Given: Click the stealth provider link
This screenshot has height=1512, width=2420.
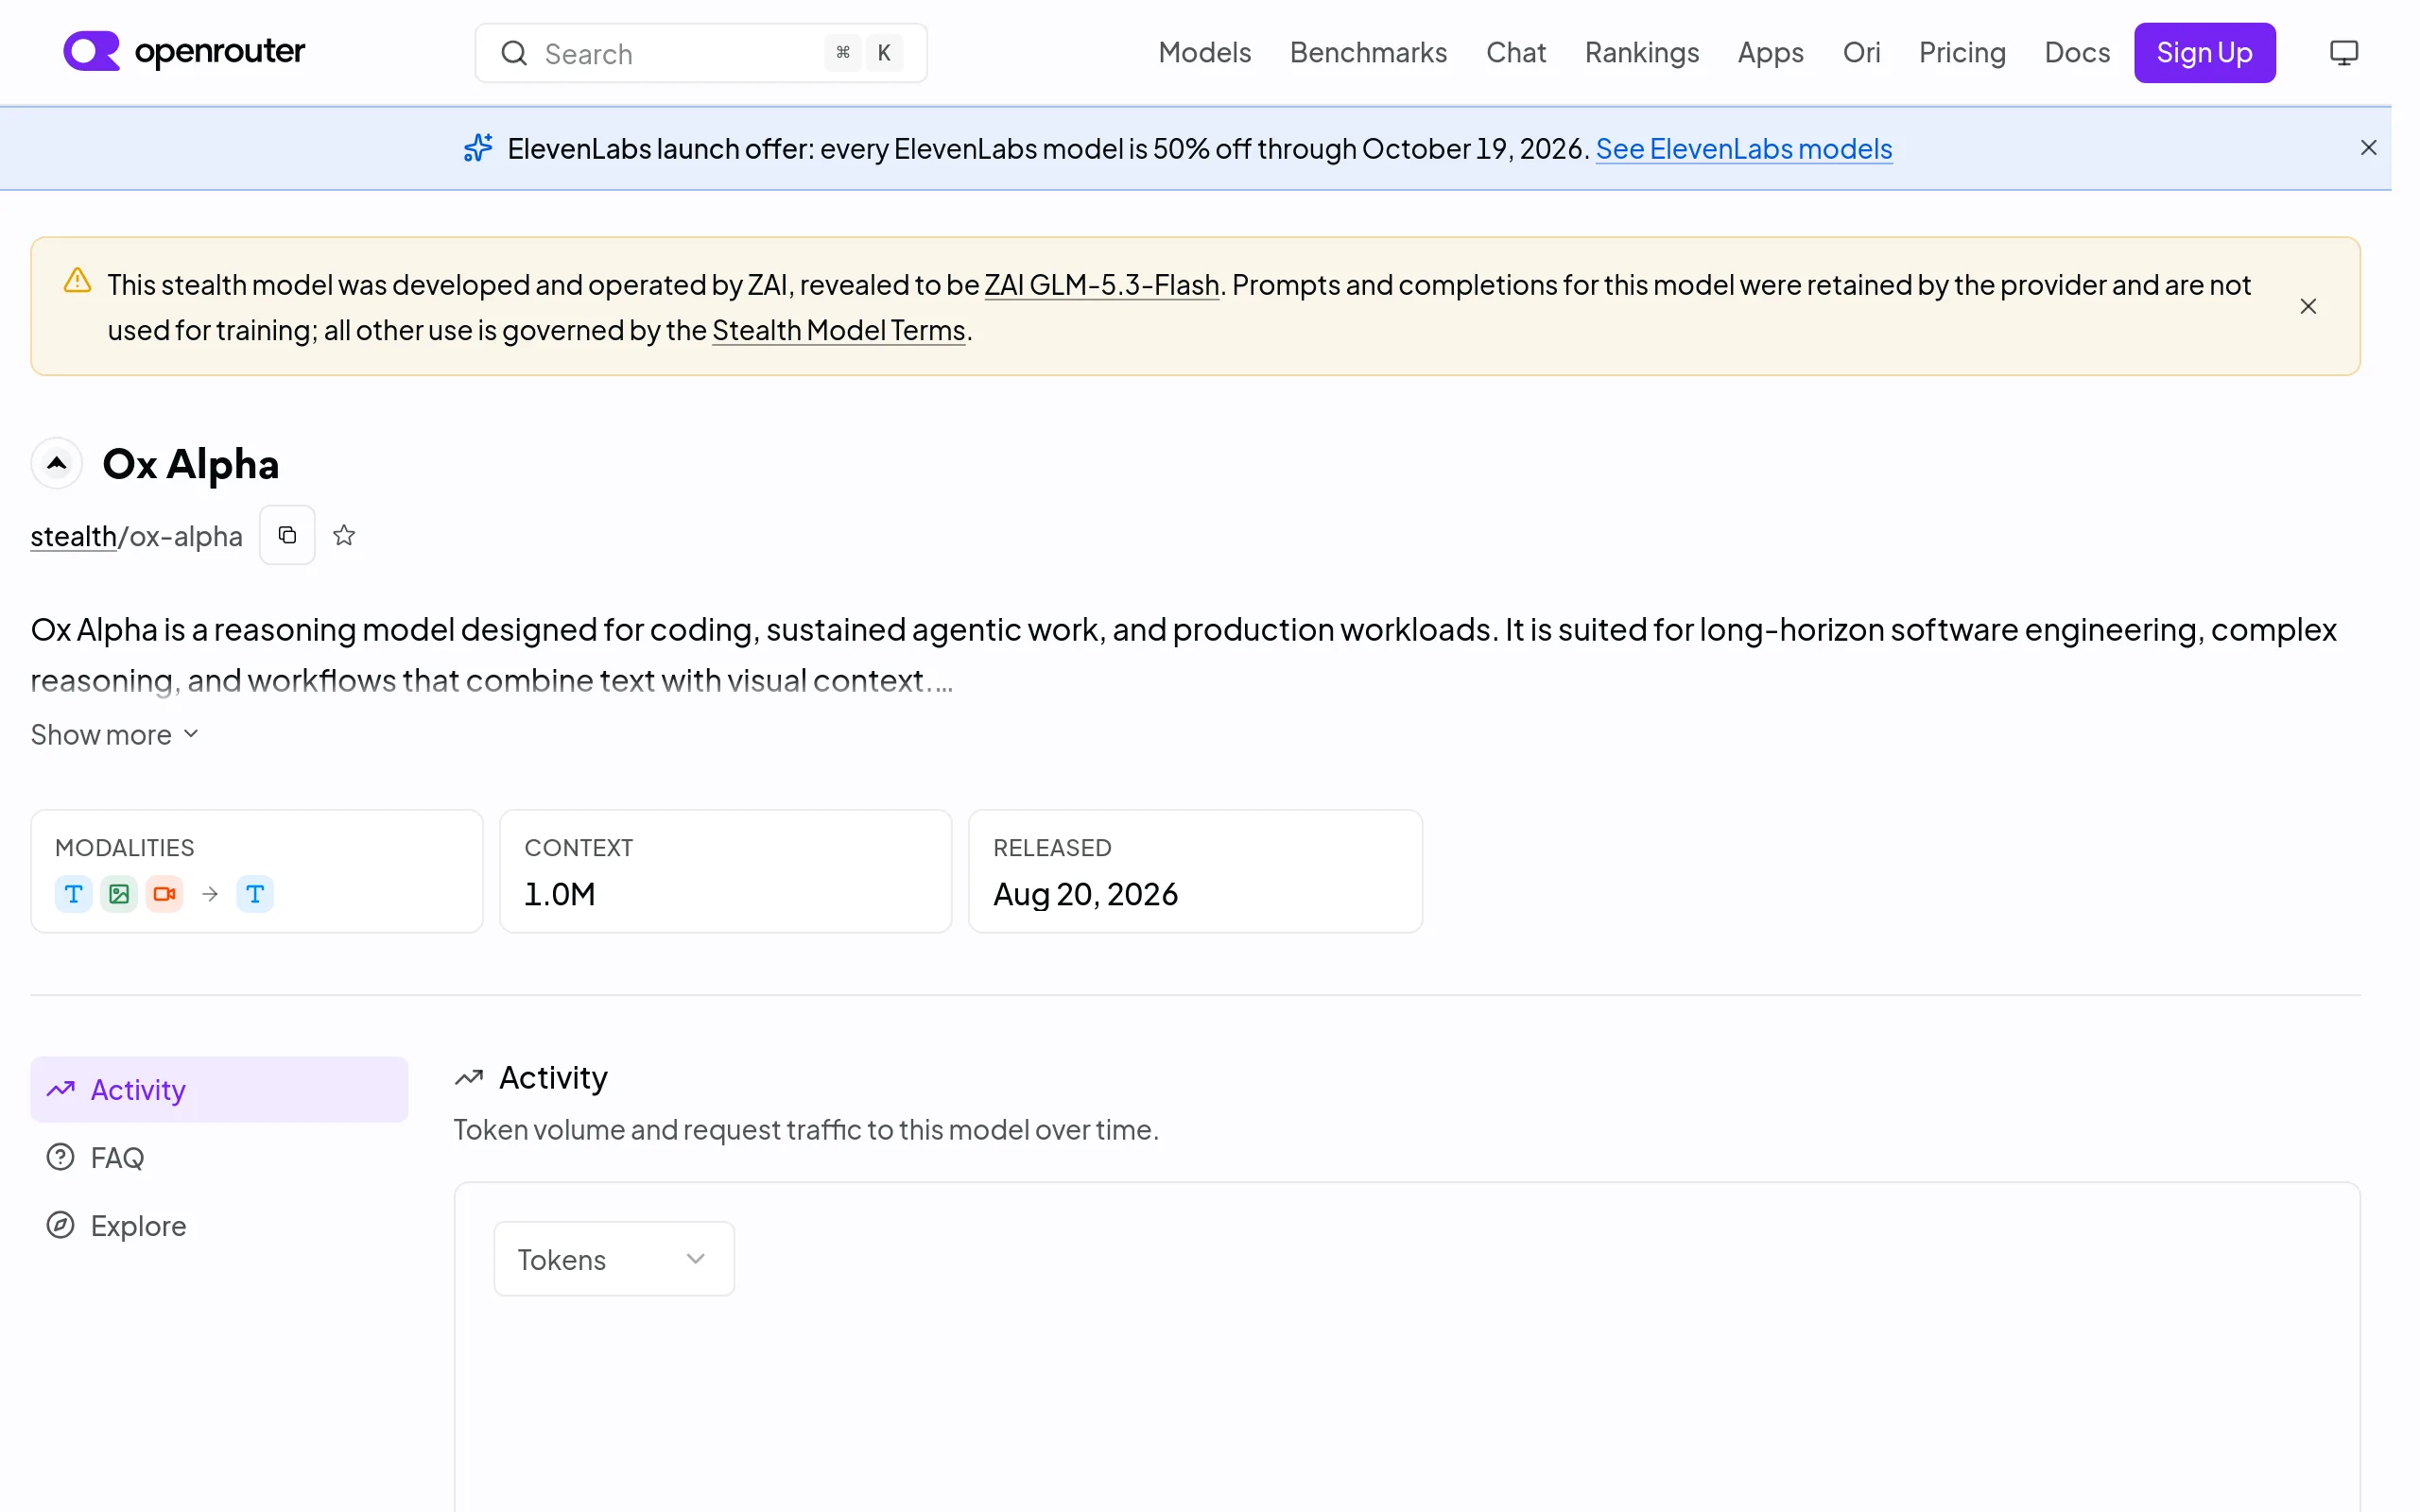Looking at the screenshot, I should click(73, 536).
